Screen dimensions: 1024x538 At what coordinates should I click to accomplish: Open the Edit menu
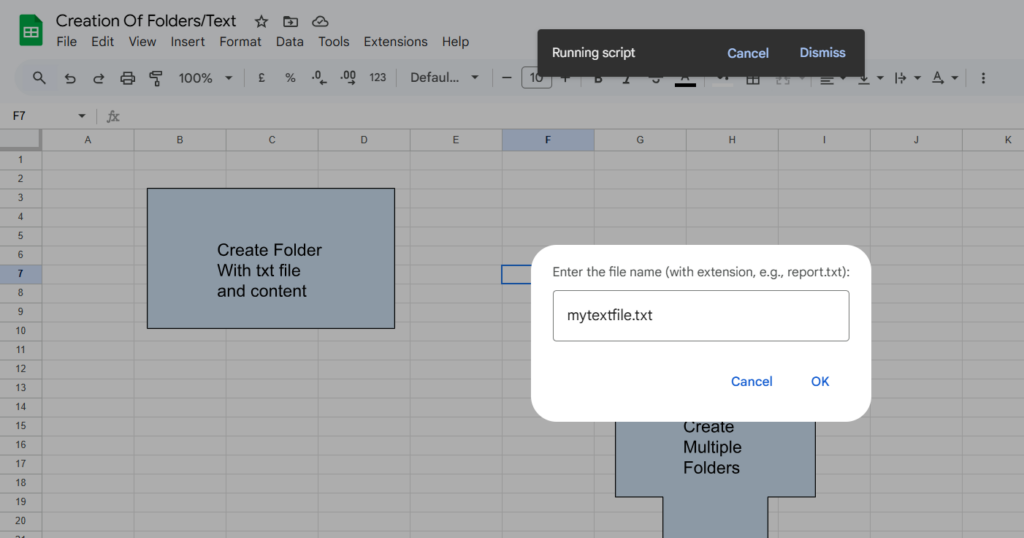102,42
